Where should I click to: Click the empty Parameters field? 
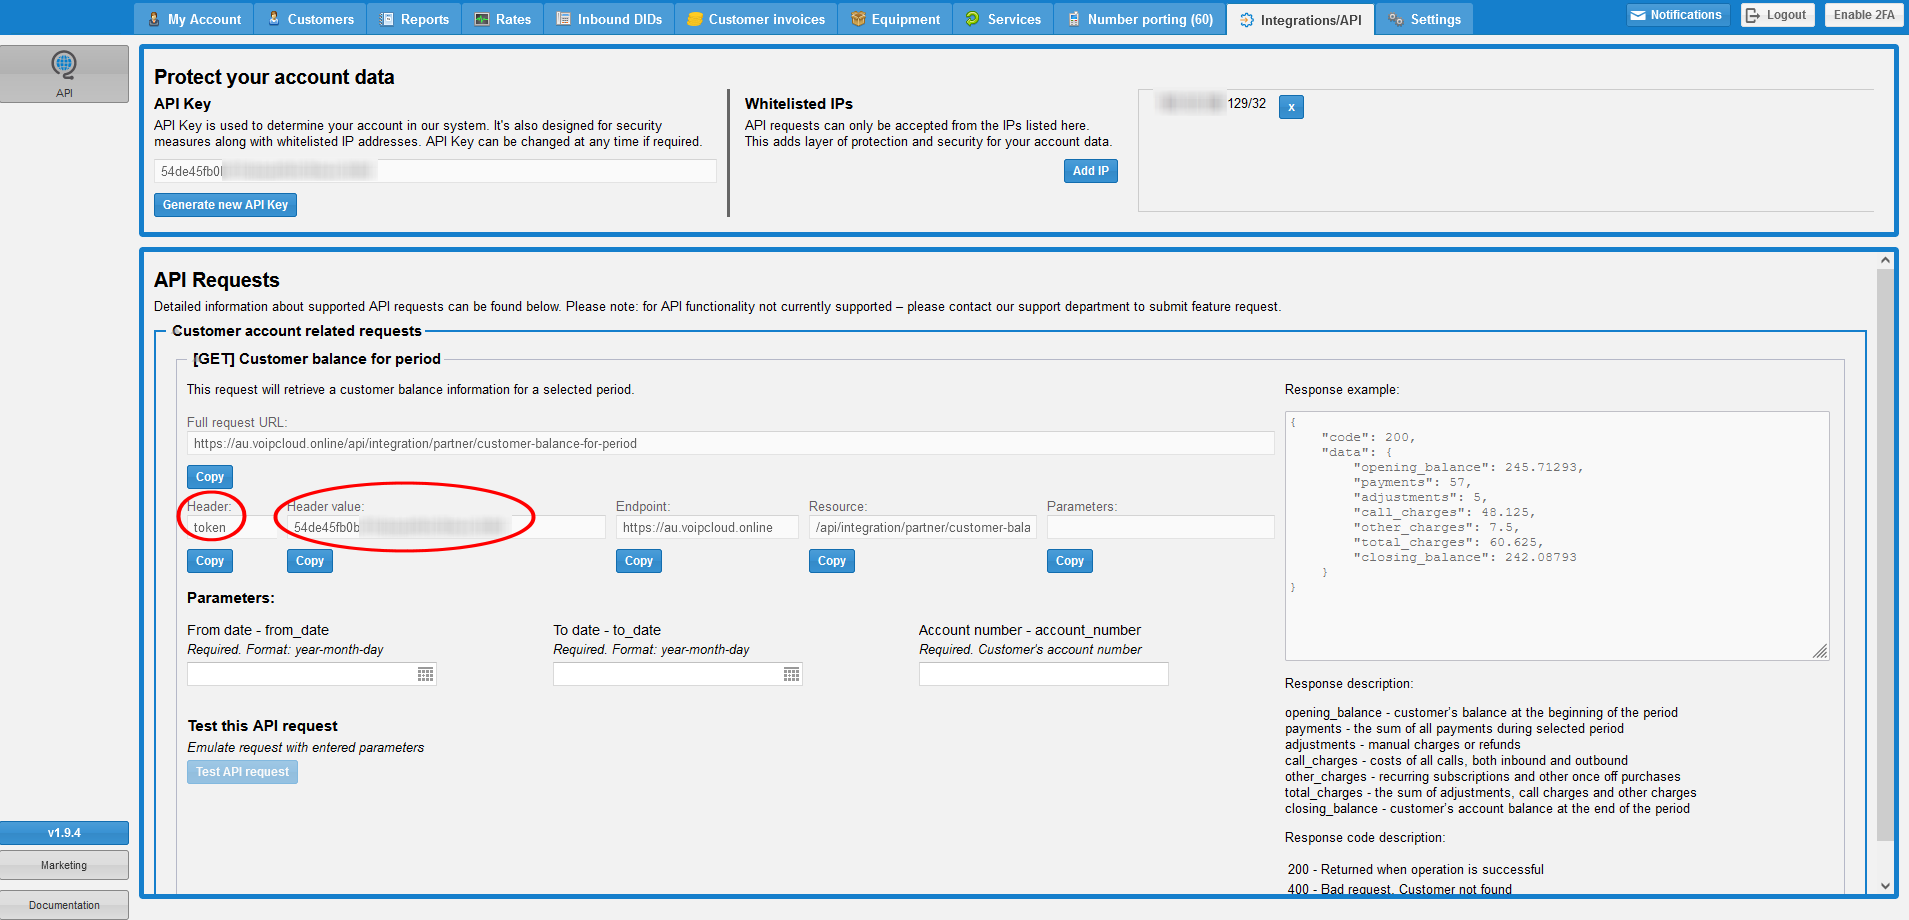pyautogui.click(x=1160, y=527)
